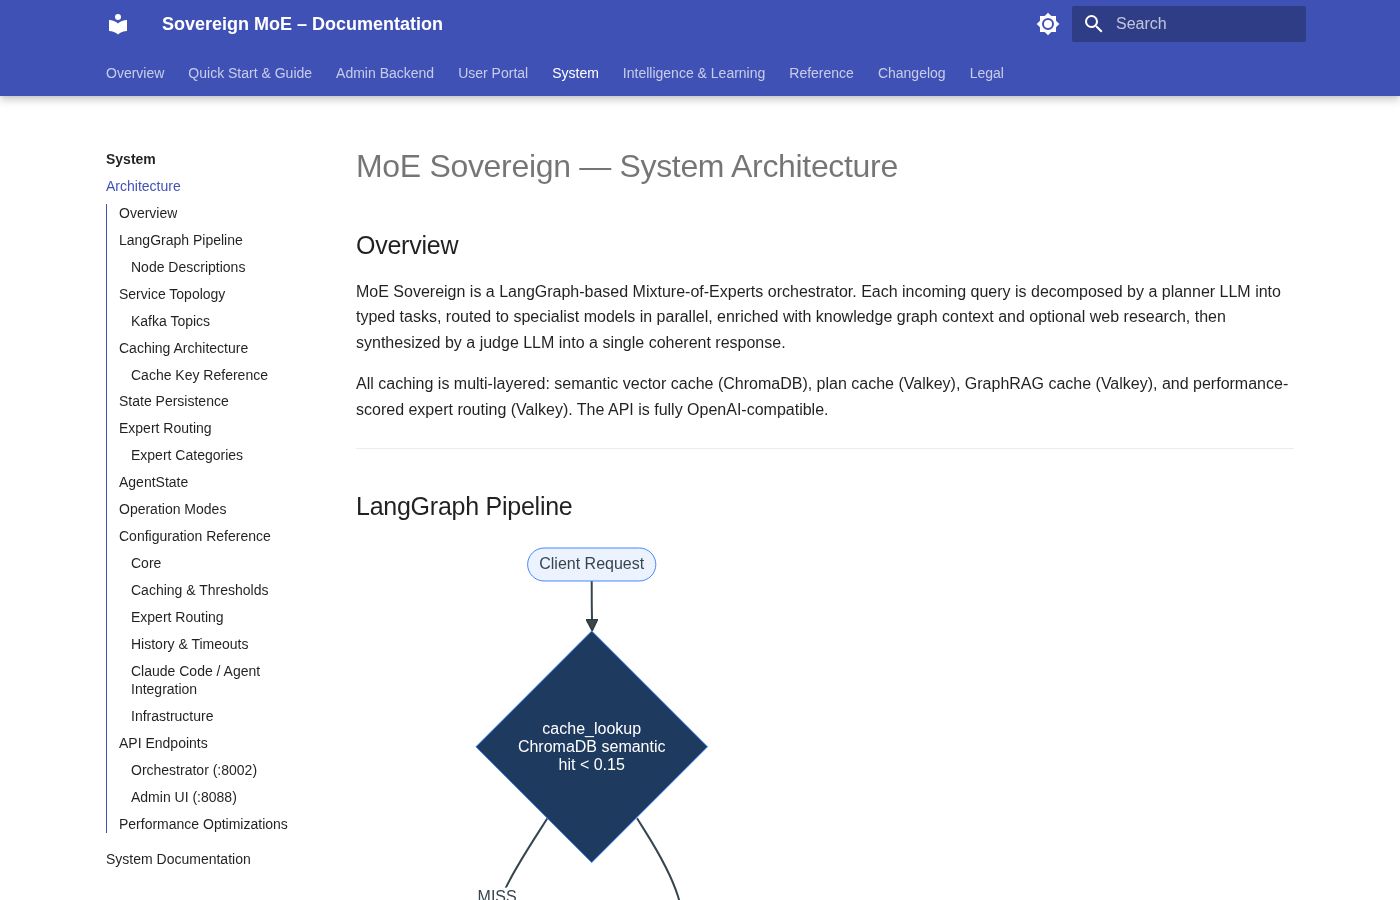Open Claude Code / Agent Integration
This screenshot has width=1400, height=900.
(196, 680)
